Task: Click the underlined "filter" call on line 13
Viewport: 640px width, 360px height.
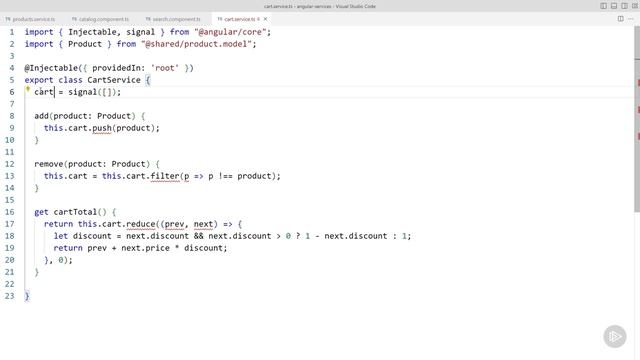Action: click(x=165, y=176)
